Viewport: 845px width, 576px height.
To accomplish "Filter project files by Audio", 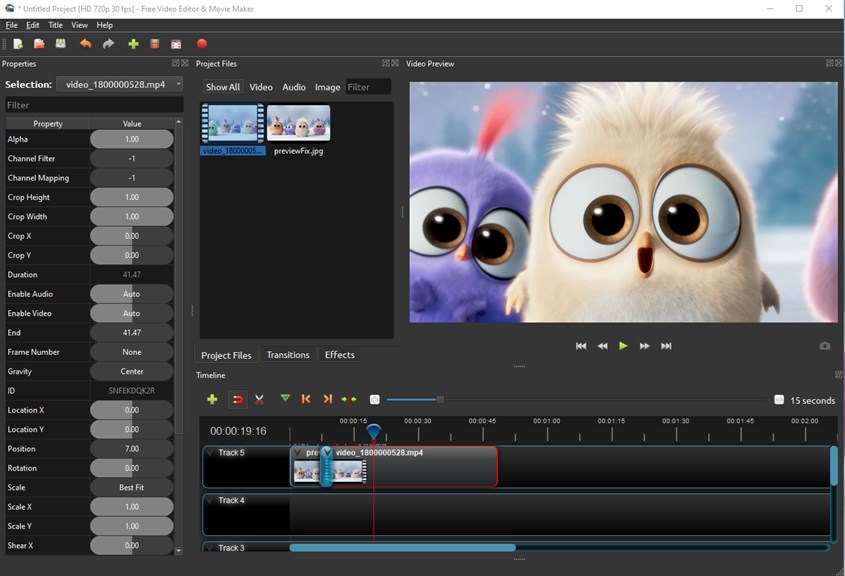I will 294,87.
